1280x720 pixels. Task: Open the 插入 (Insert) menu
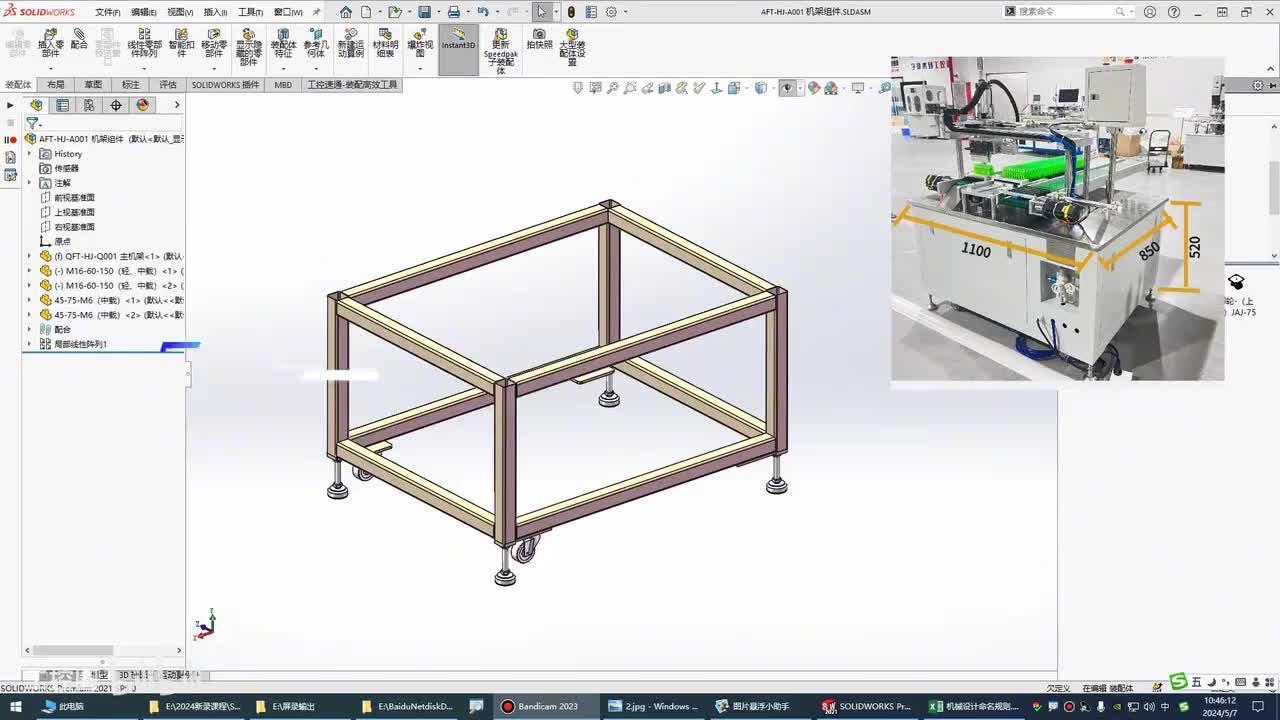point(215,12)
